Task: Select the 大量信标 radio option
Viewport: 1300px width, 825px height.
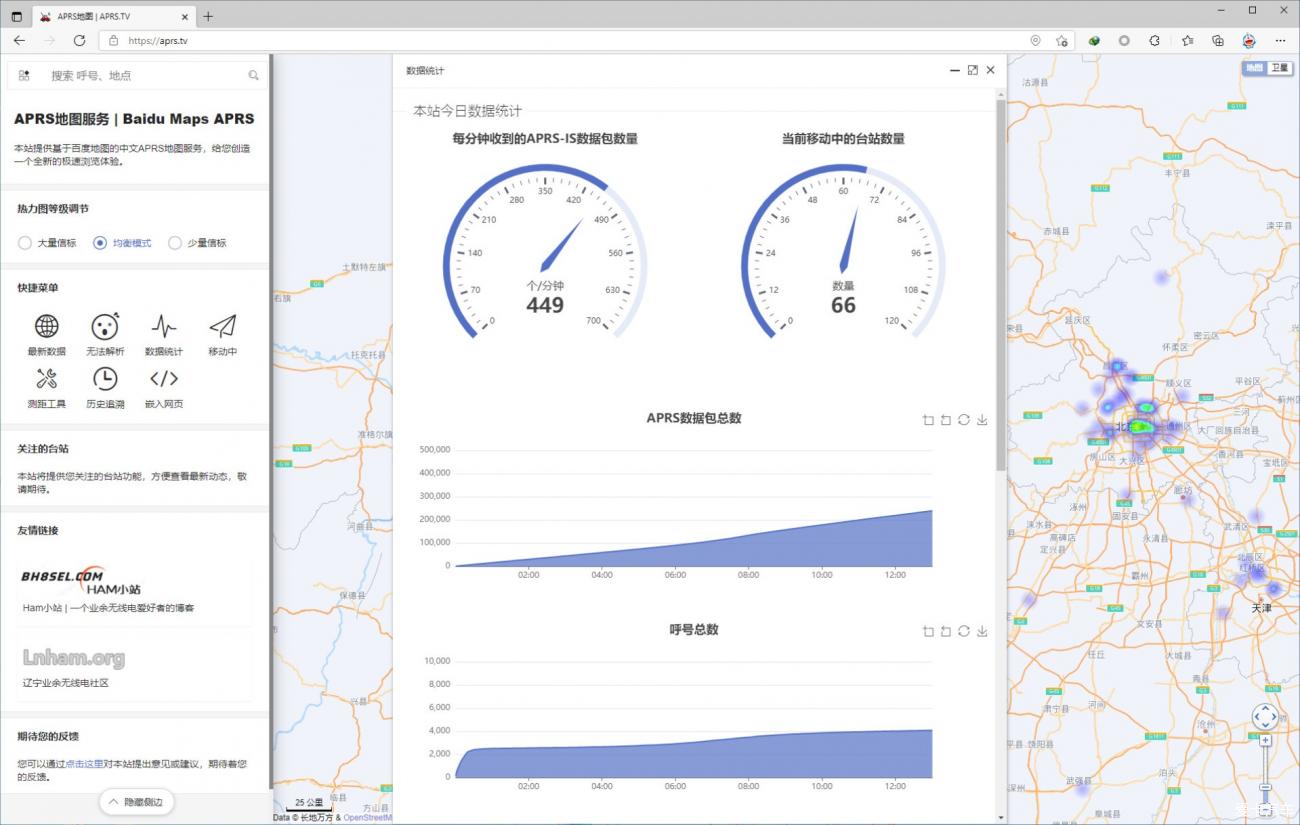Action: pyautogui.click(x=25, y=243)
